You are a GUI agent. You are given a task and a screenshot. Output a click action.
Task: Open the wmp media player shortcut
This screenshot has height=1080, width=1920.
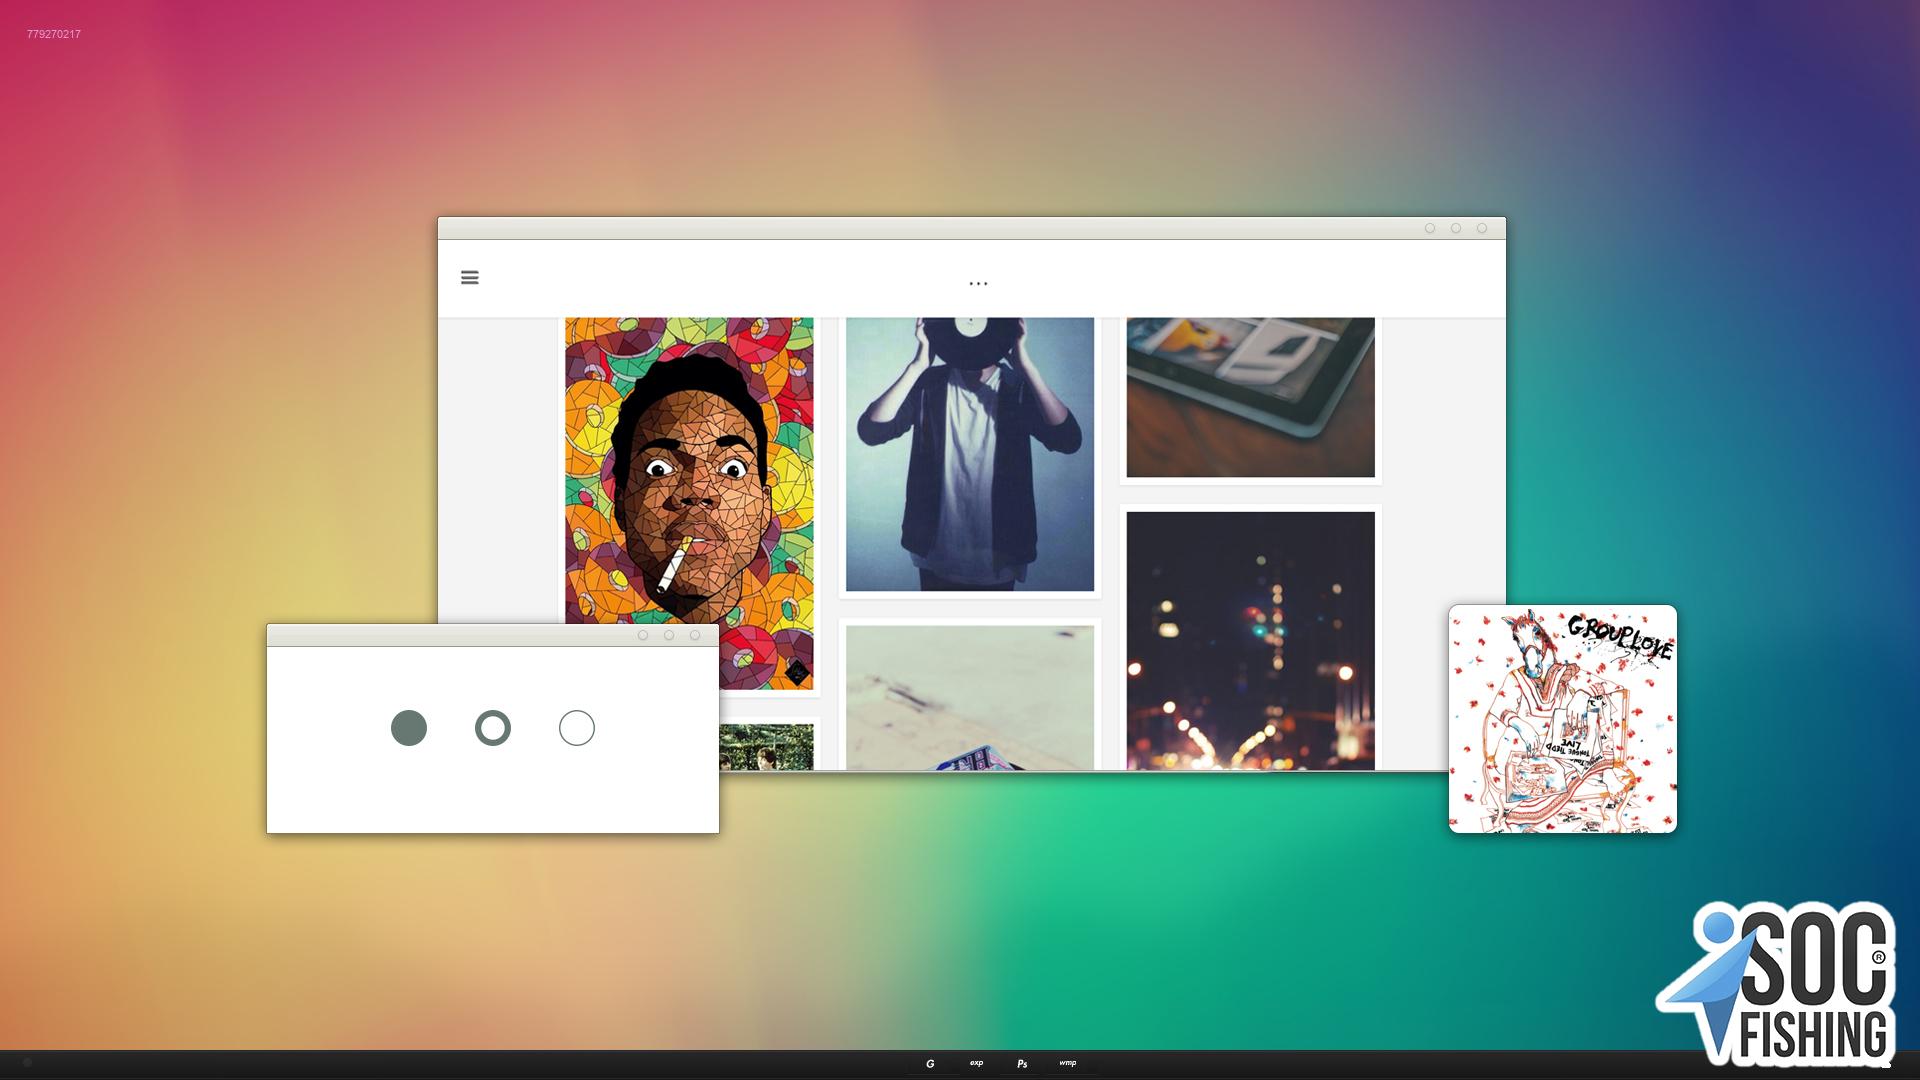[1068, 1063]
